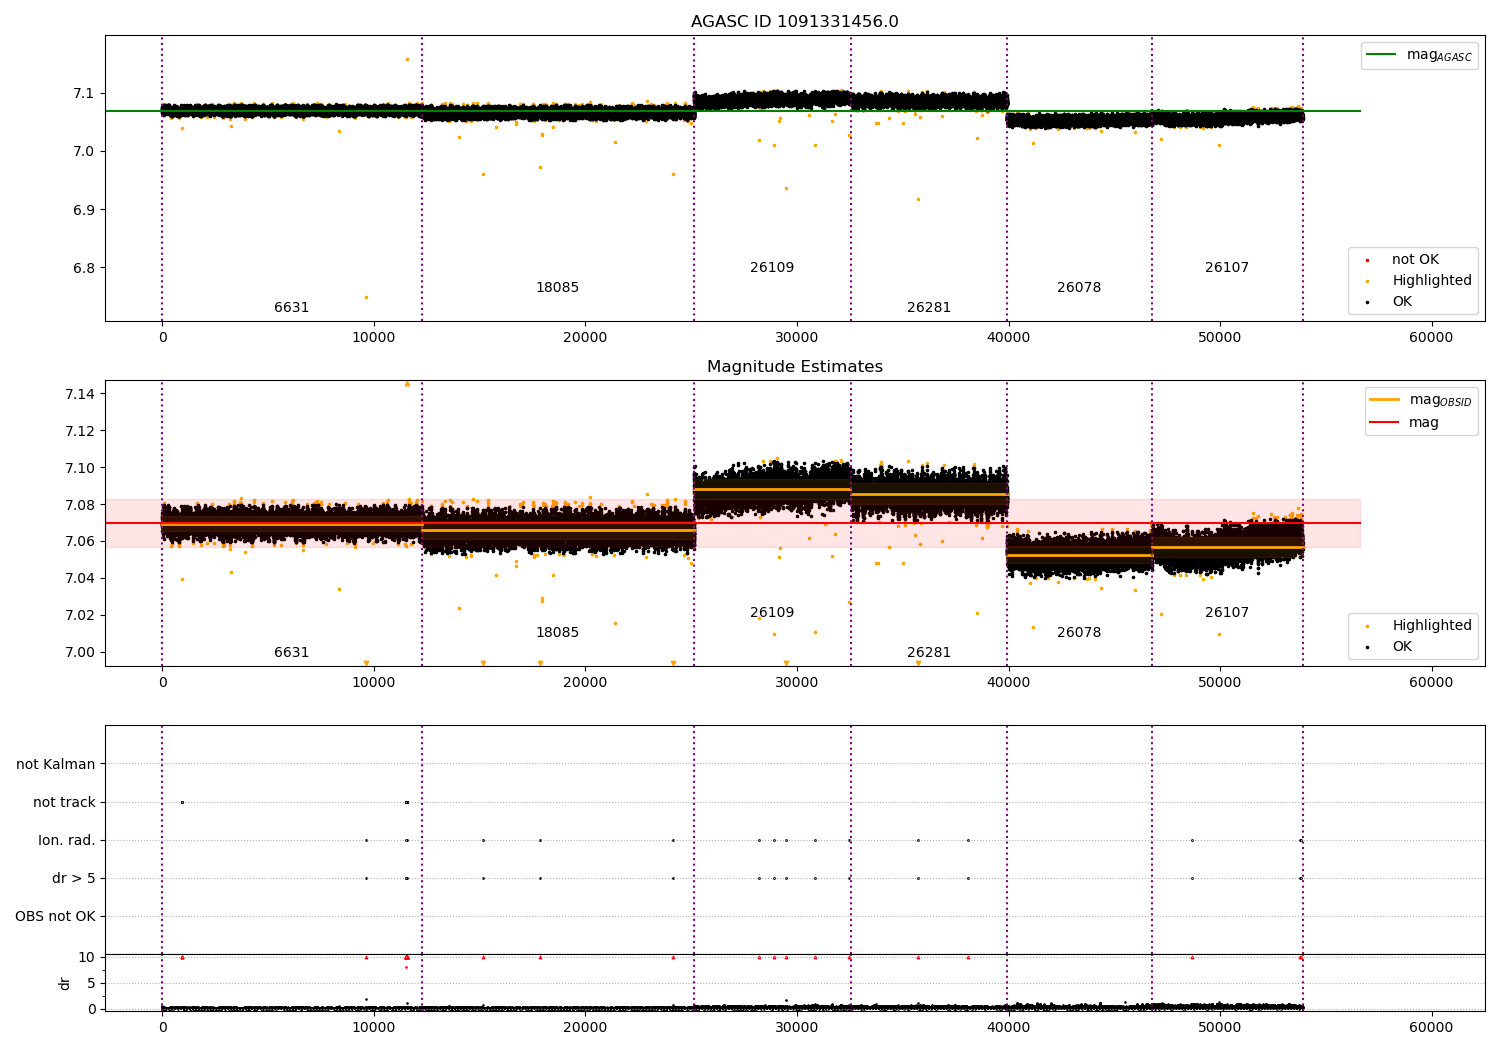The image size is (1500, 1050).
Task: Click the 'not Kalman' axis label
Action: (x=56, y=765)
